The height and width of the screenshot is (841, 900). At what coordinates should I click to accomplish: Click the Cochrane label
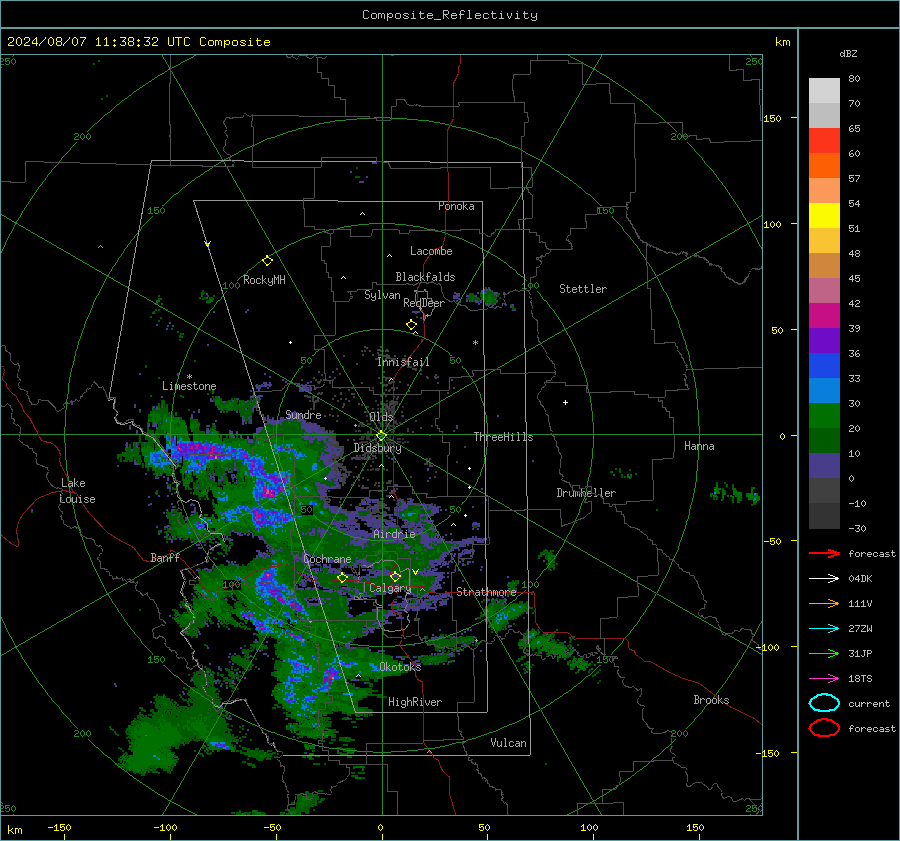327,559
